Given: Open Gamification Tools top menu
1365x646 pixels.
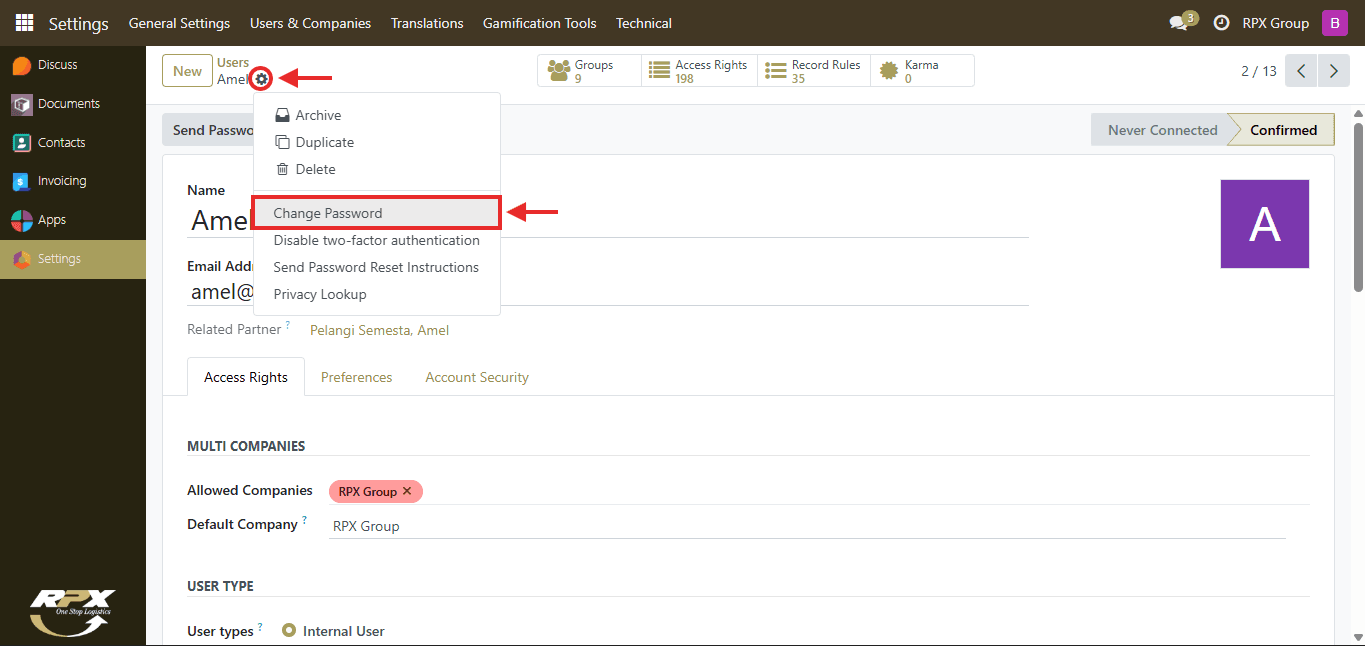Looking at the screenshot, I should (539, 23).
